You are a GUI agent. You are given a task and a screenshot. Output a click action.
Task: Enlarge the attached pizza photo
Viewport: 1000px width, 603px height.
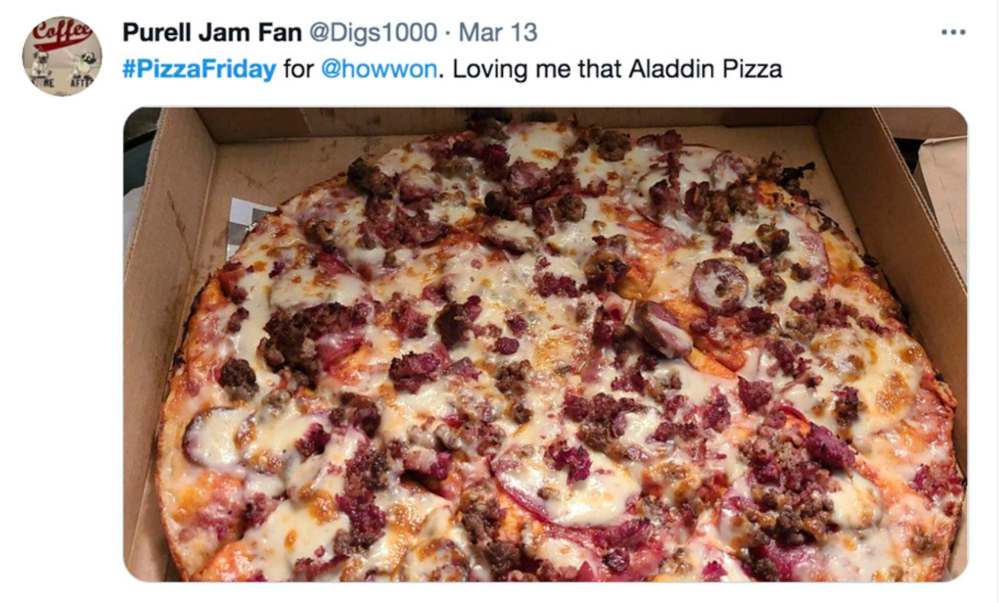545,344
